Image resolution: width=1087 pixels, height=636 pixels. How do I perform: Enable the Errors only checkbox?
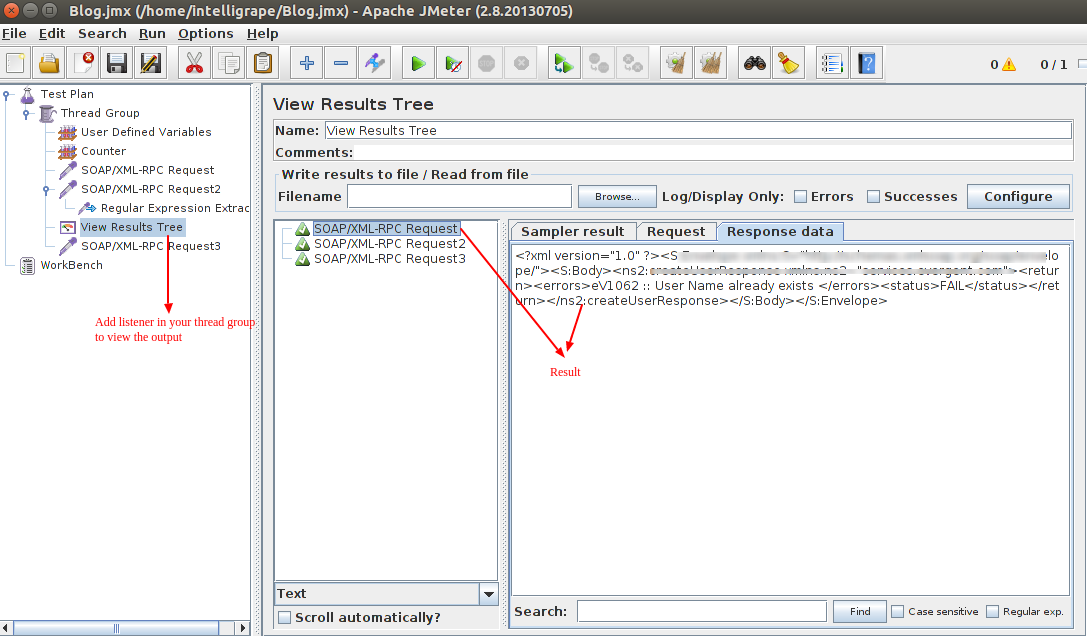[x=800, y=197]
